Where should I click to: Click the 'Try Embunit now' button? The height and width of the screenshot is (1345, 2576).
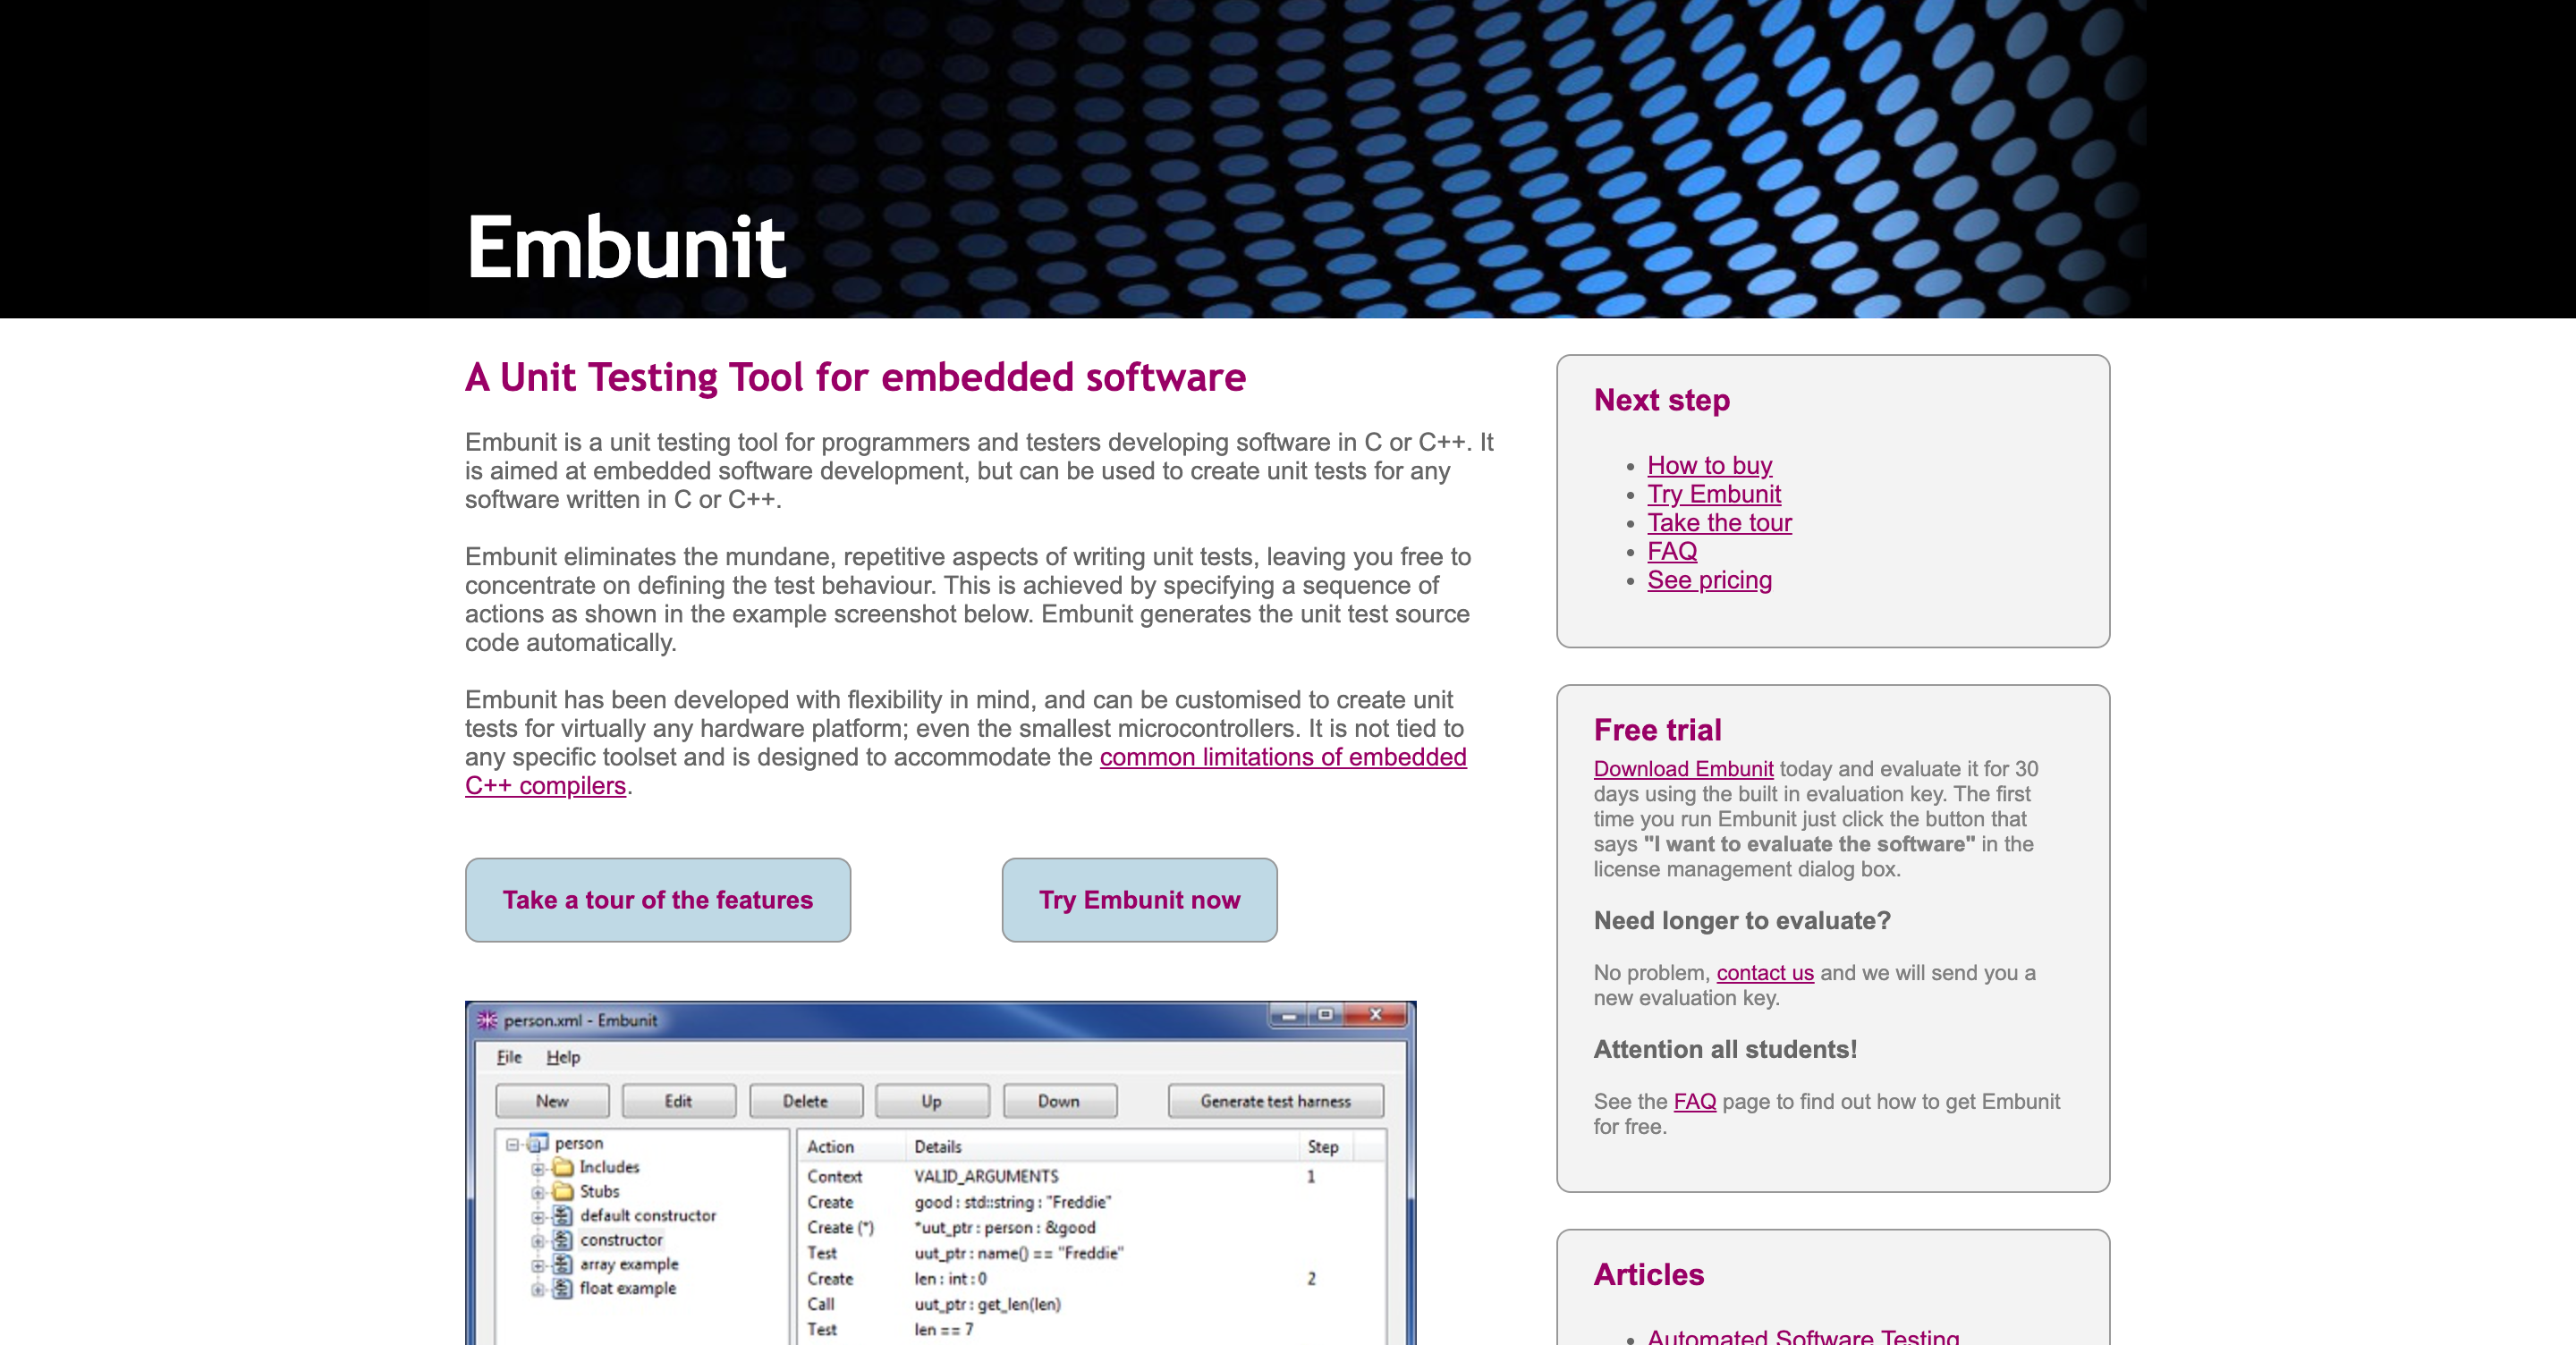coord(1140,900)
